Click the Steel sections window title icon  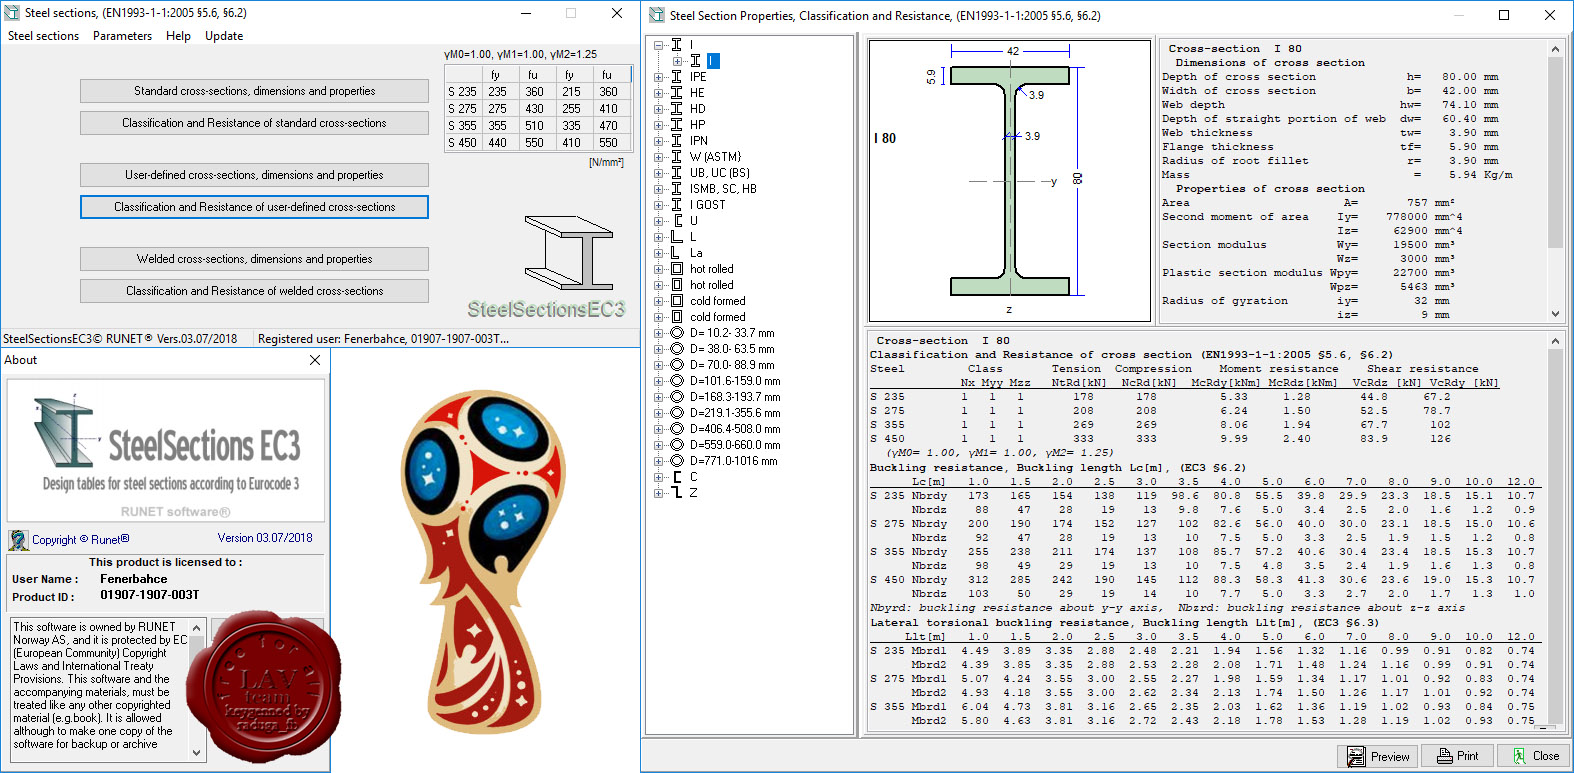[x=12, y=13]
